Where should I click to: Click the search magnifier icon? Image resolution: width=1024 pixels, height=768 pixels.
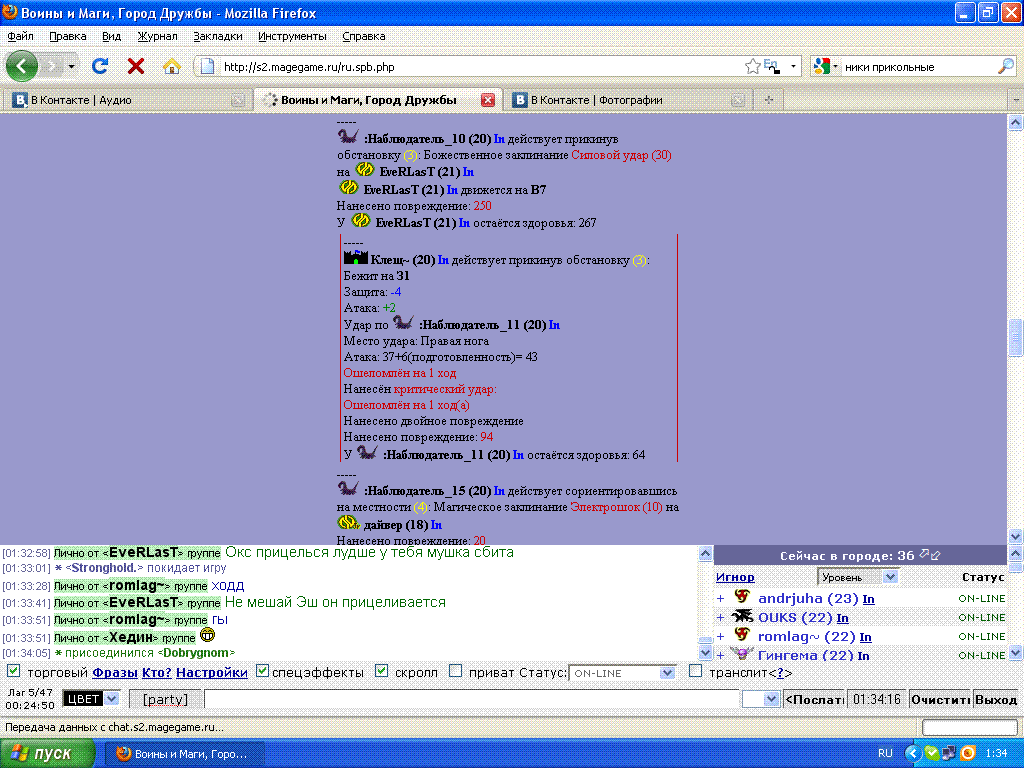click(x=1006, y=67)
